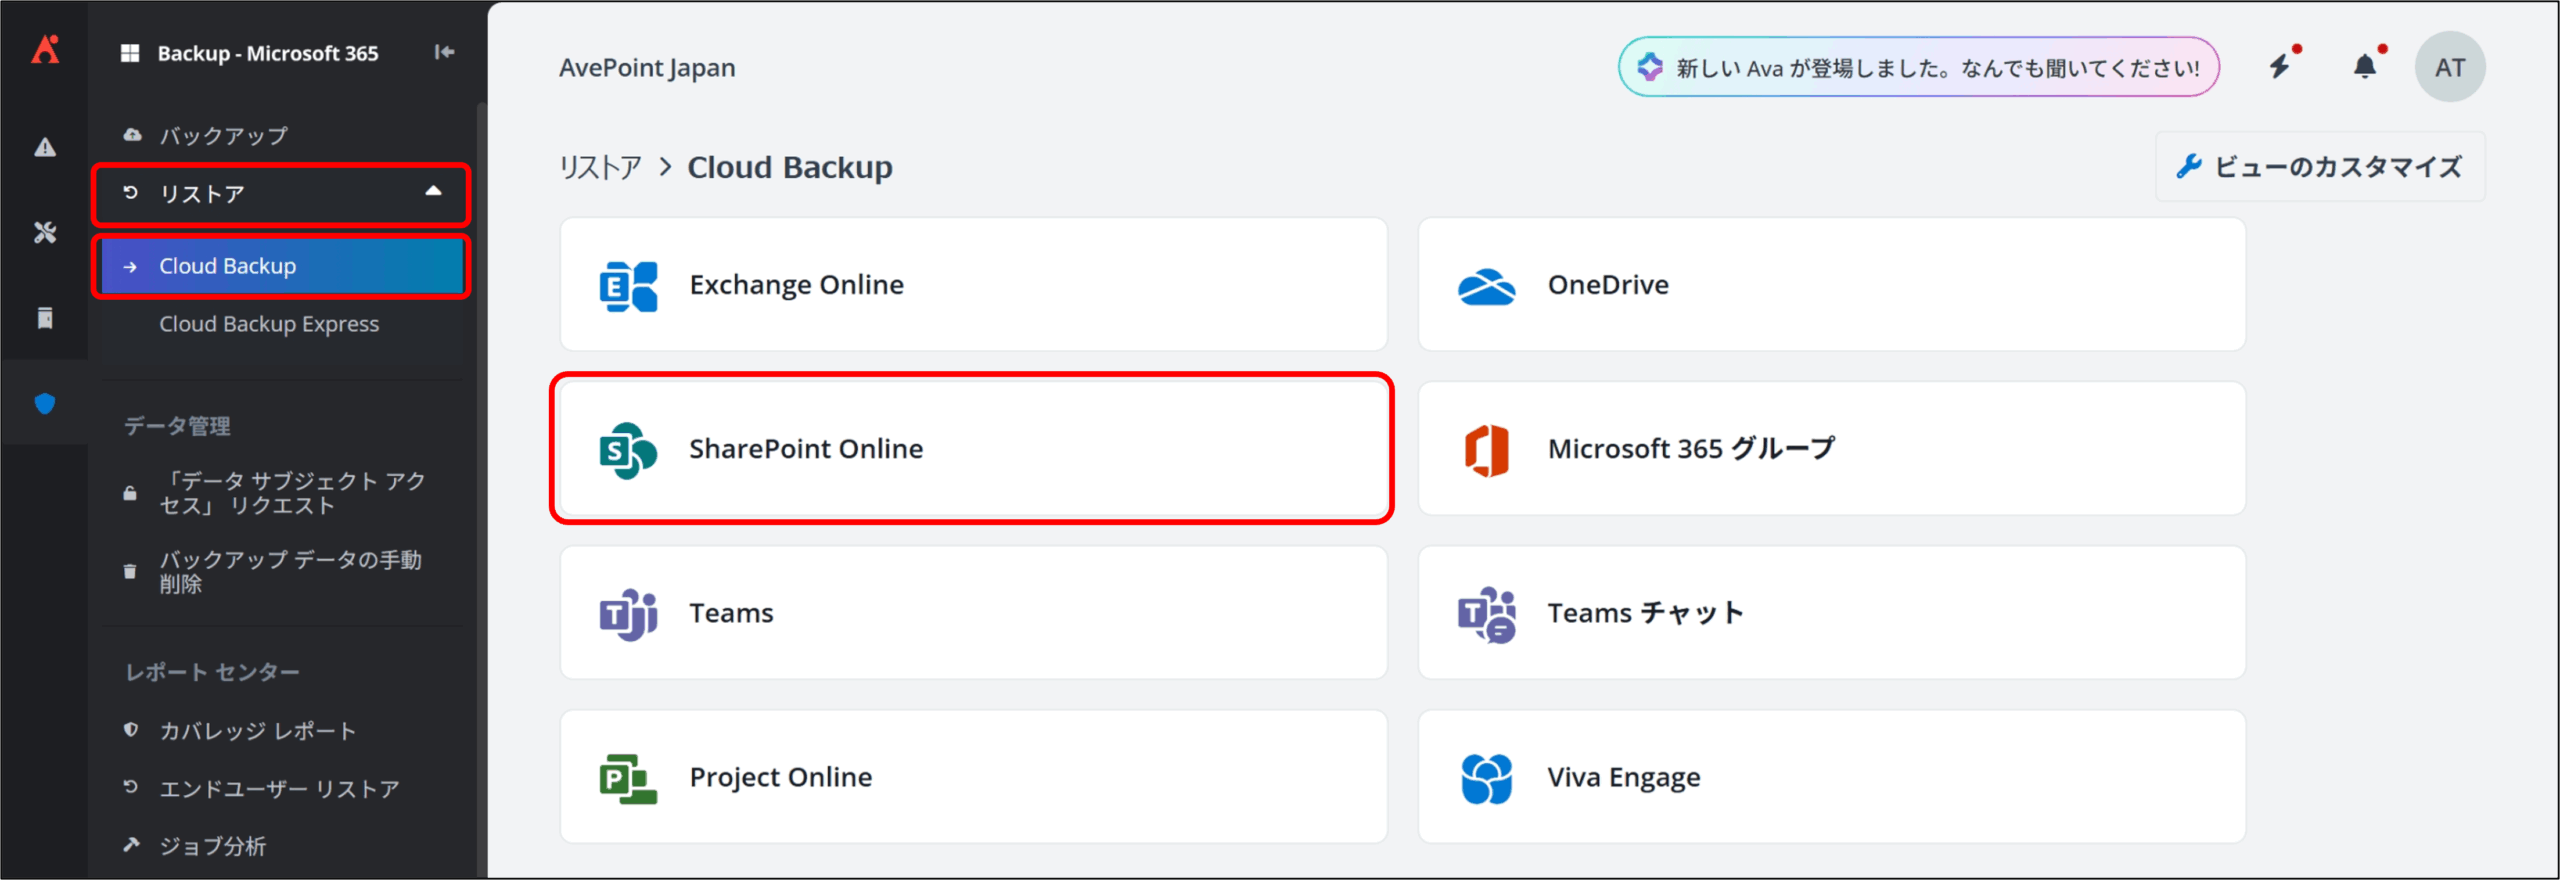Screen dimensions: 2560x880
Task: Select Cloud Backup Express in sidebar
Action: 269,324
